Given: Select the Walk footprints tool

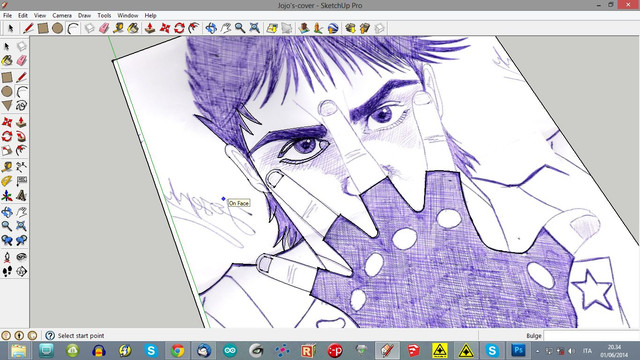Looking at the screenshot, I should coord(7,271).
